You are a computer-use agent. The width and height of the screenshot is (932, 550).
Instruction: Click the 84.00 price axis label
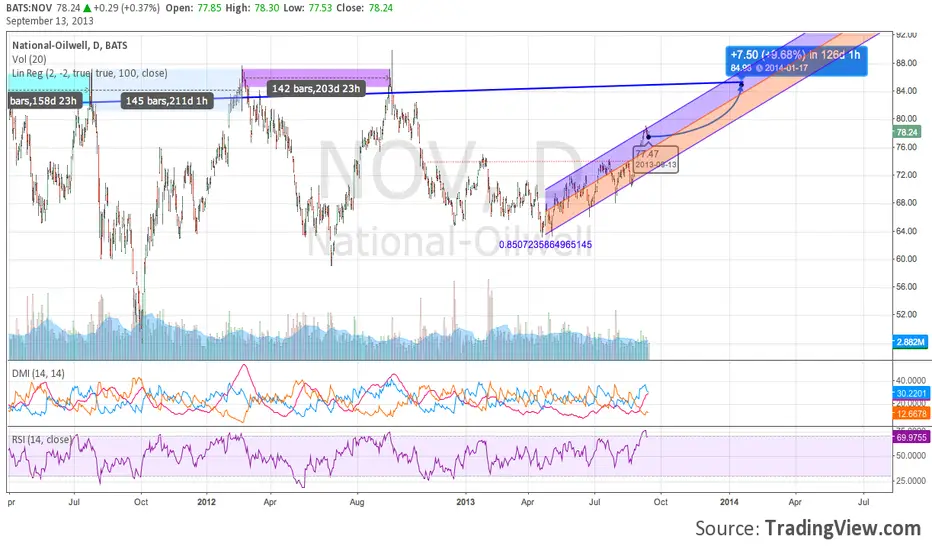coord(906,91)
